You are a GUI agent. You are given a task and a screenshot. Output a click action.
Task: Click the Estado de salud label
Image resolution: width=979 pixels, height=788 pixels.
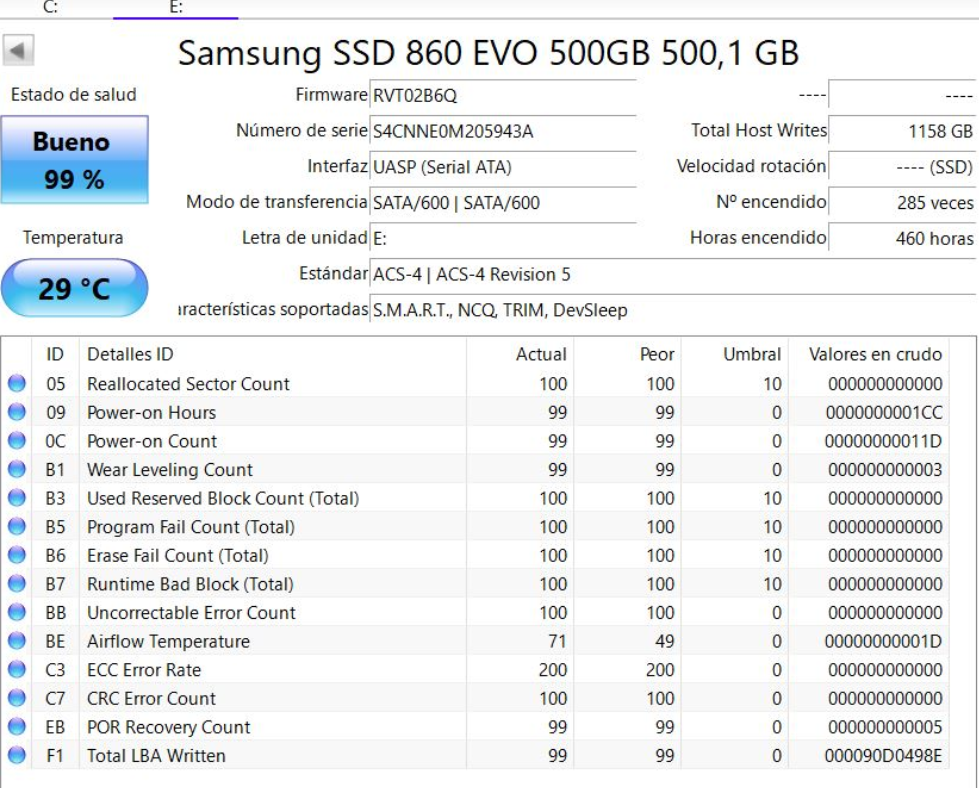74,95
